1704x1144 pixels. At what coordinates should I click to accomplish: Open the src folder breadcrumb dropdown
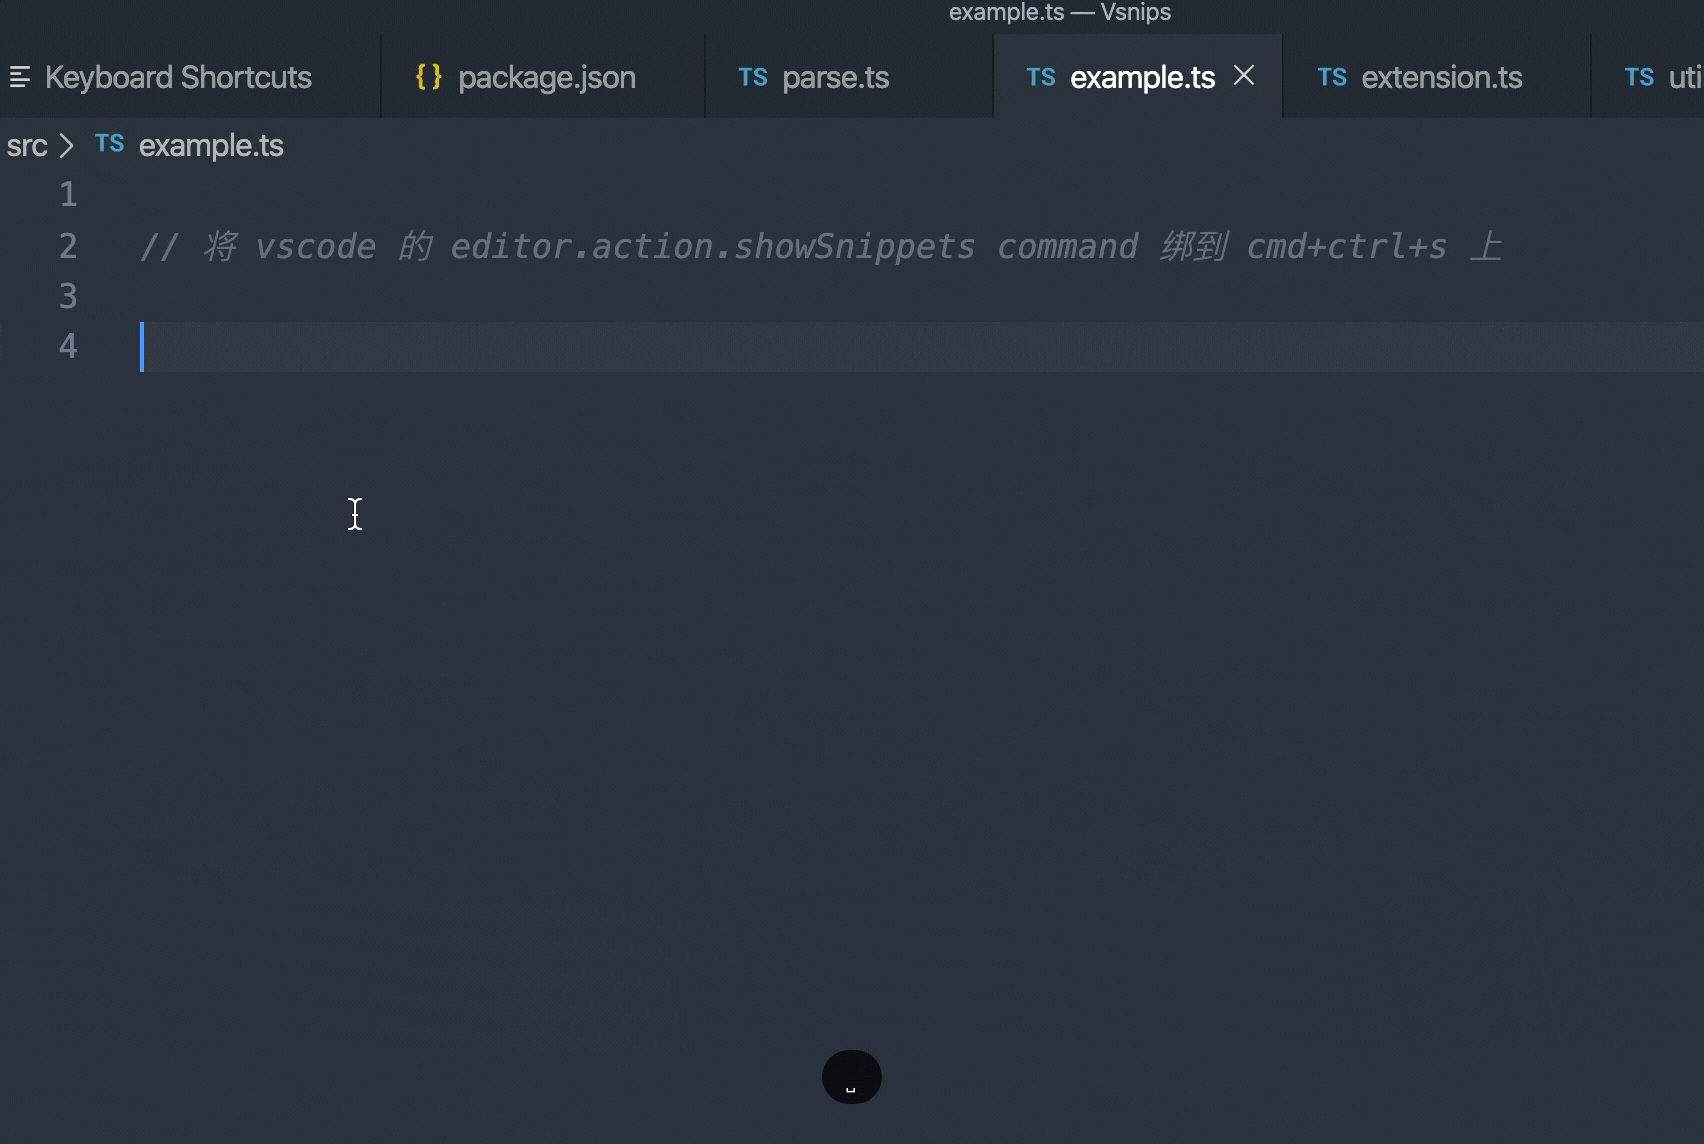tap(27, 146)
